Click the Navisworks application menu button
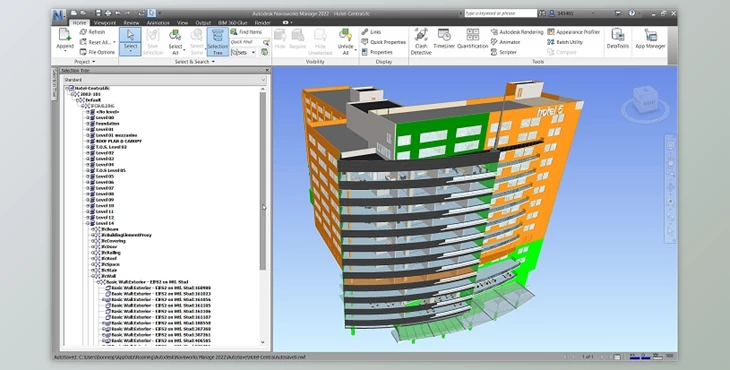 click(x=59, y=15)
